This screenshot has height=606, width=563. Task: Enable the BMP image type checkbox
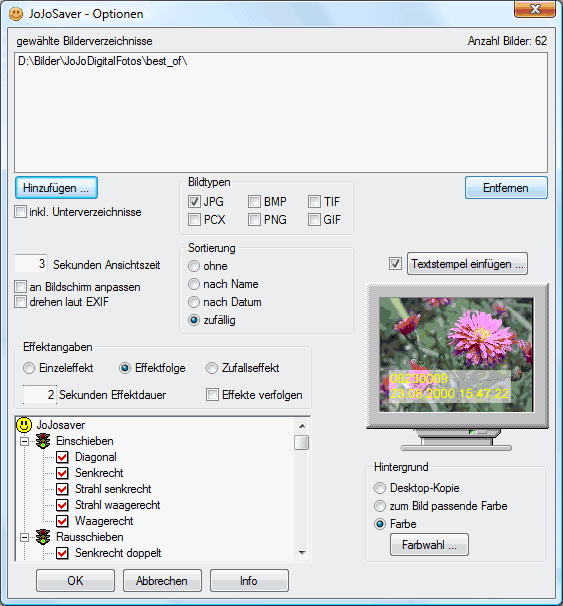click(x=254, y=201)
